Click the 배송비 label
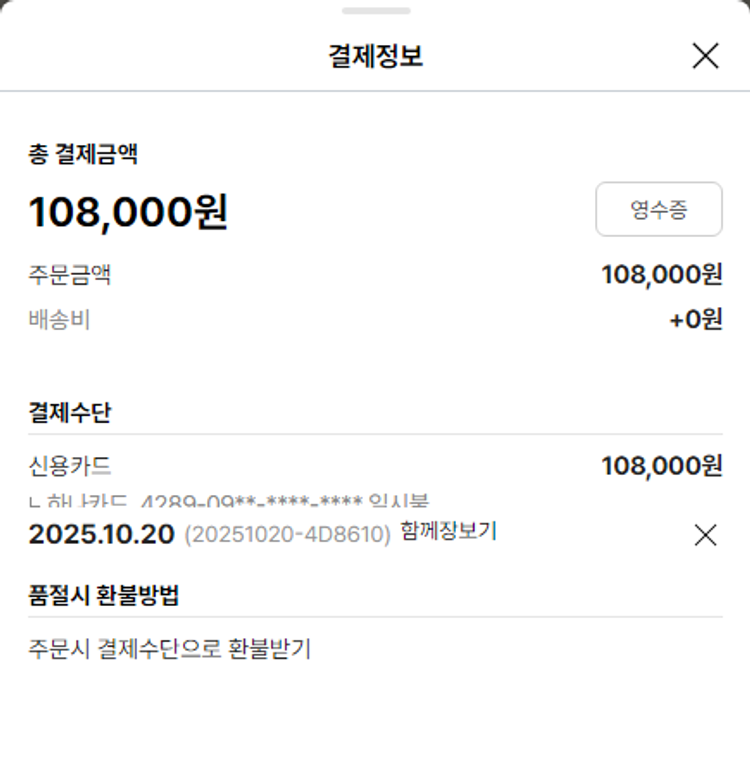Image resolution: width=750 pixels, height=769 pixels. point(60,321)
